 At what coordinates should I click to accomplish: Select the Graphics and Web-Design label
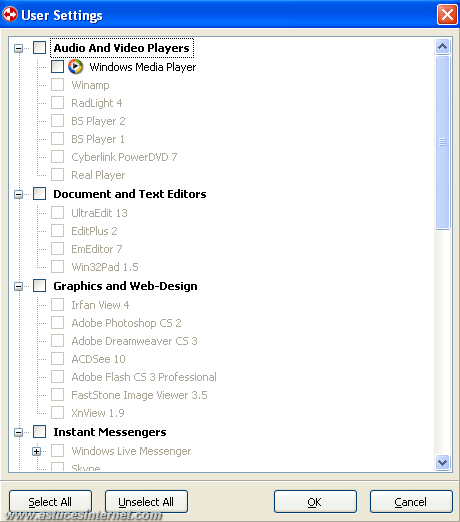(x=125, y=286)
